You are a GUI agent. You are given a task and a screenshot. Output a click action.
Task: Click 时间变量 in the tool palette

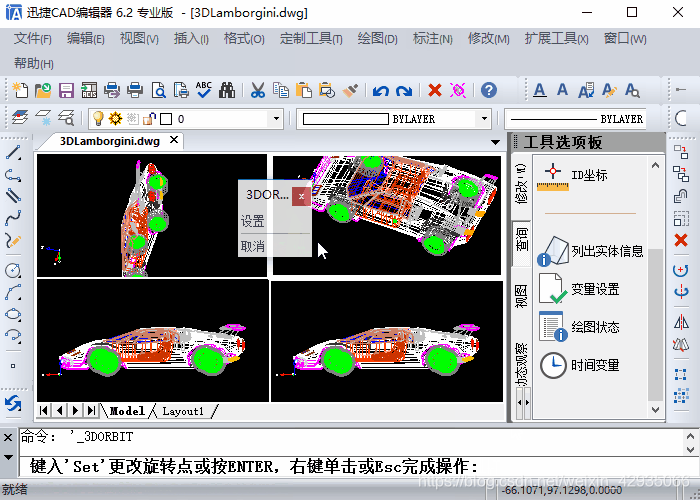(x=579, y=365)
